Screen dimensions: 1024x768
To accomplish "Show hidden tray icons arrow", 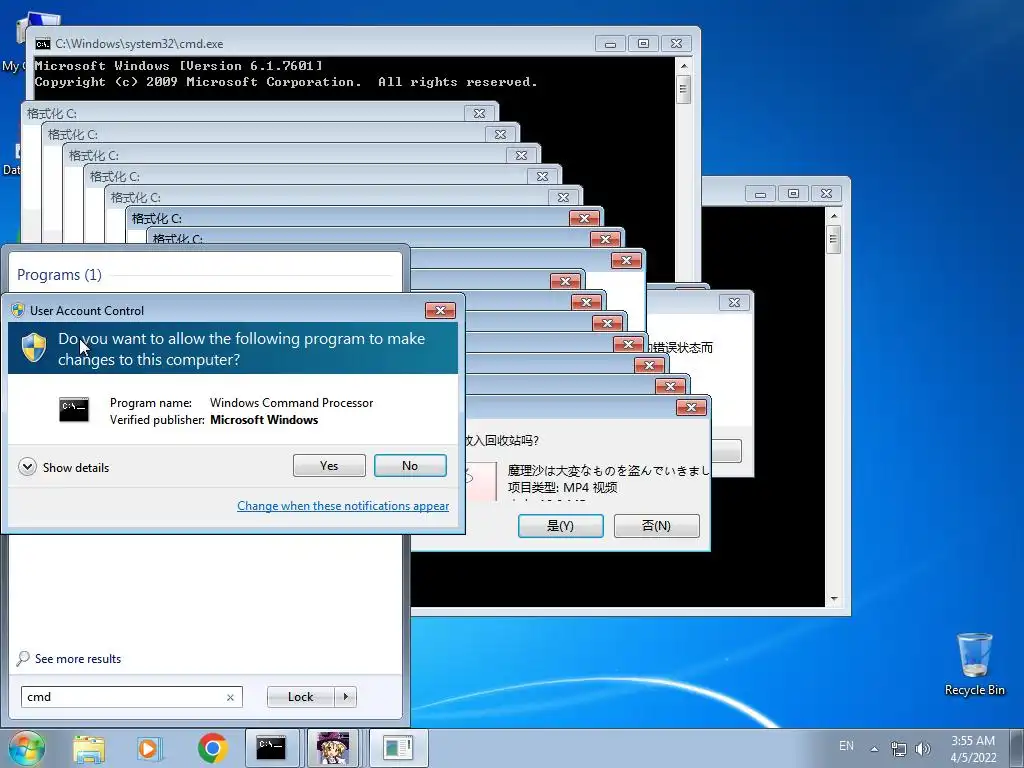I will pos(874,748).
